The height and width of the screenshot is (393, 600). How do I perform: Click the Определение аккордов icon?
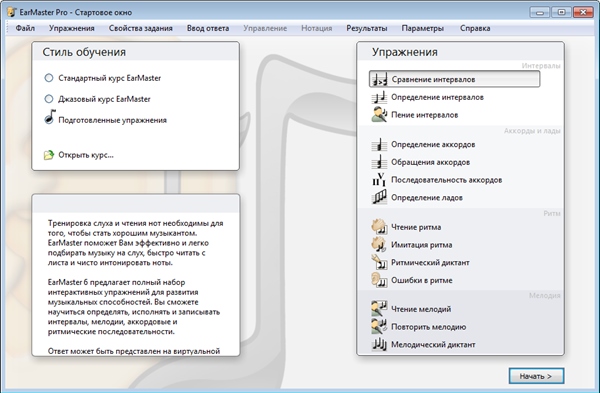point(379,145)
